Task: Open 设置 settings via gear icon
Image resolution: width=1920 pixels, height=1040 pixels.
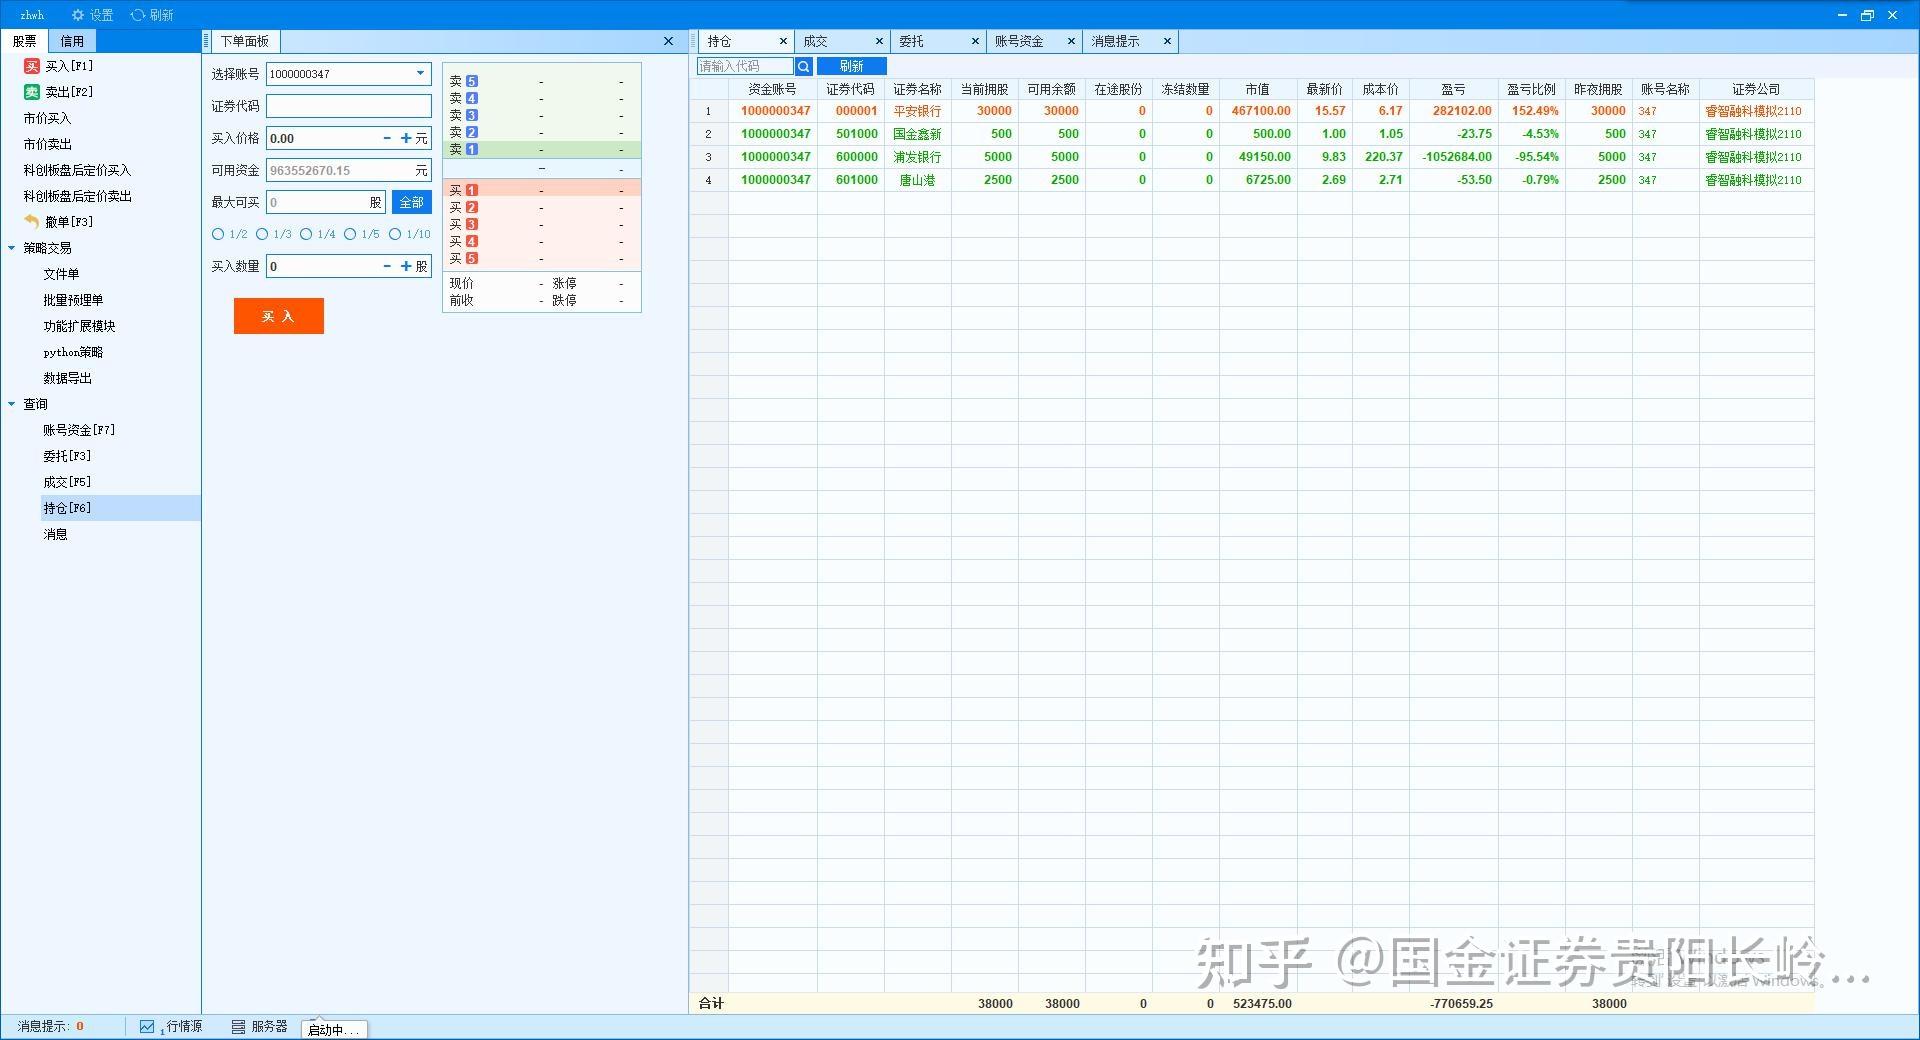Action: [x=77, y=14]
